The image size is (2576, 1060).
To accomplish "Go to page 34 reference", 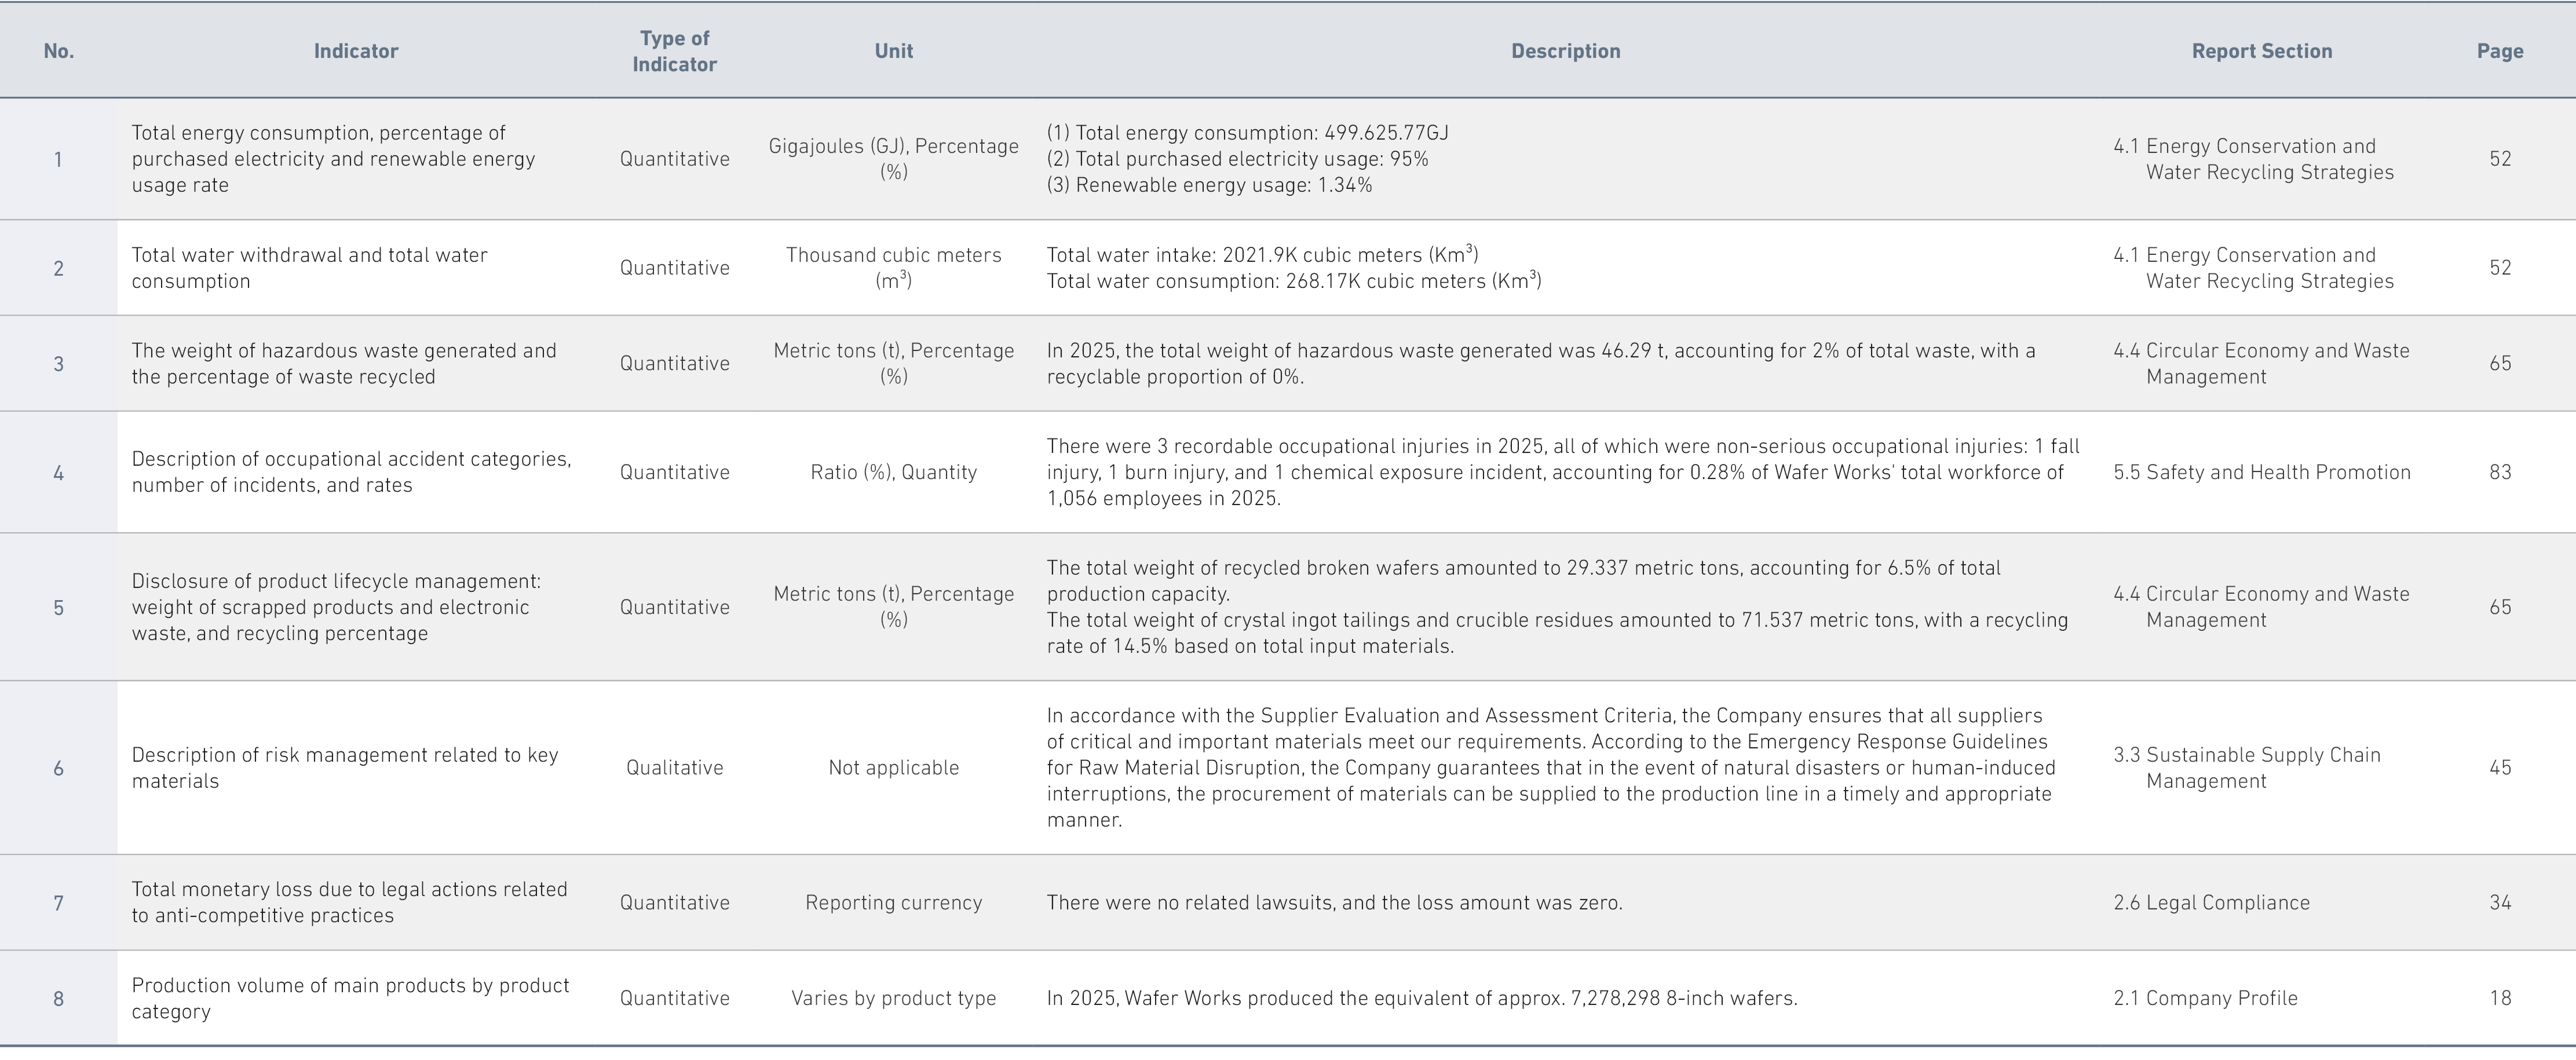I will point(2500,903).
